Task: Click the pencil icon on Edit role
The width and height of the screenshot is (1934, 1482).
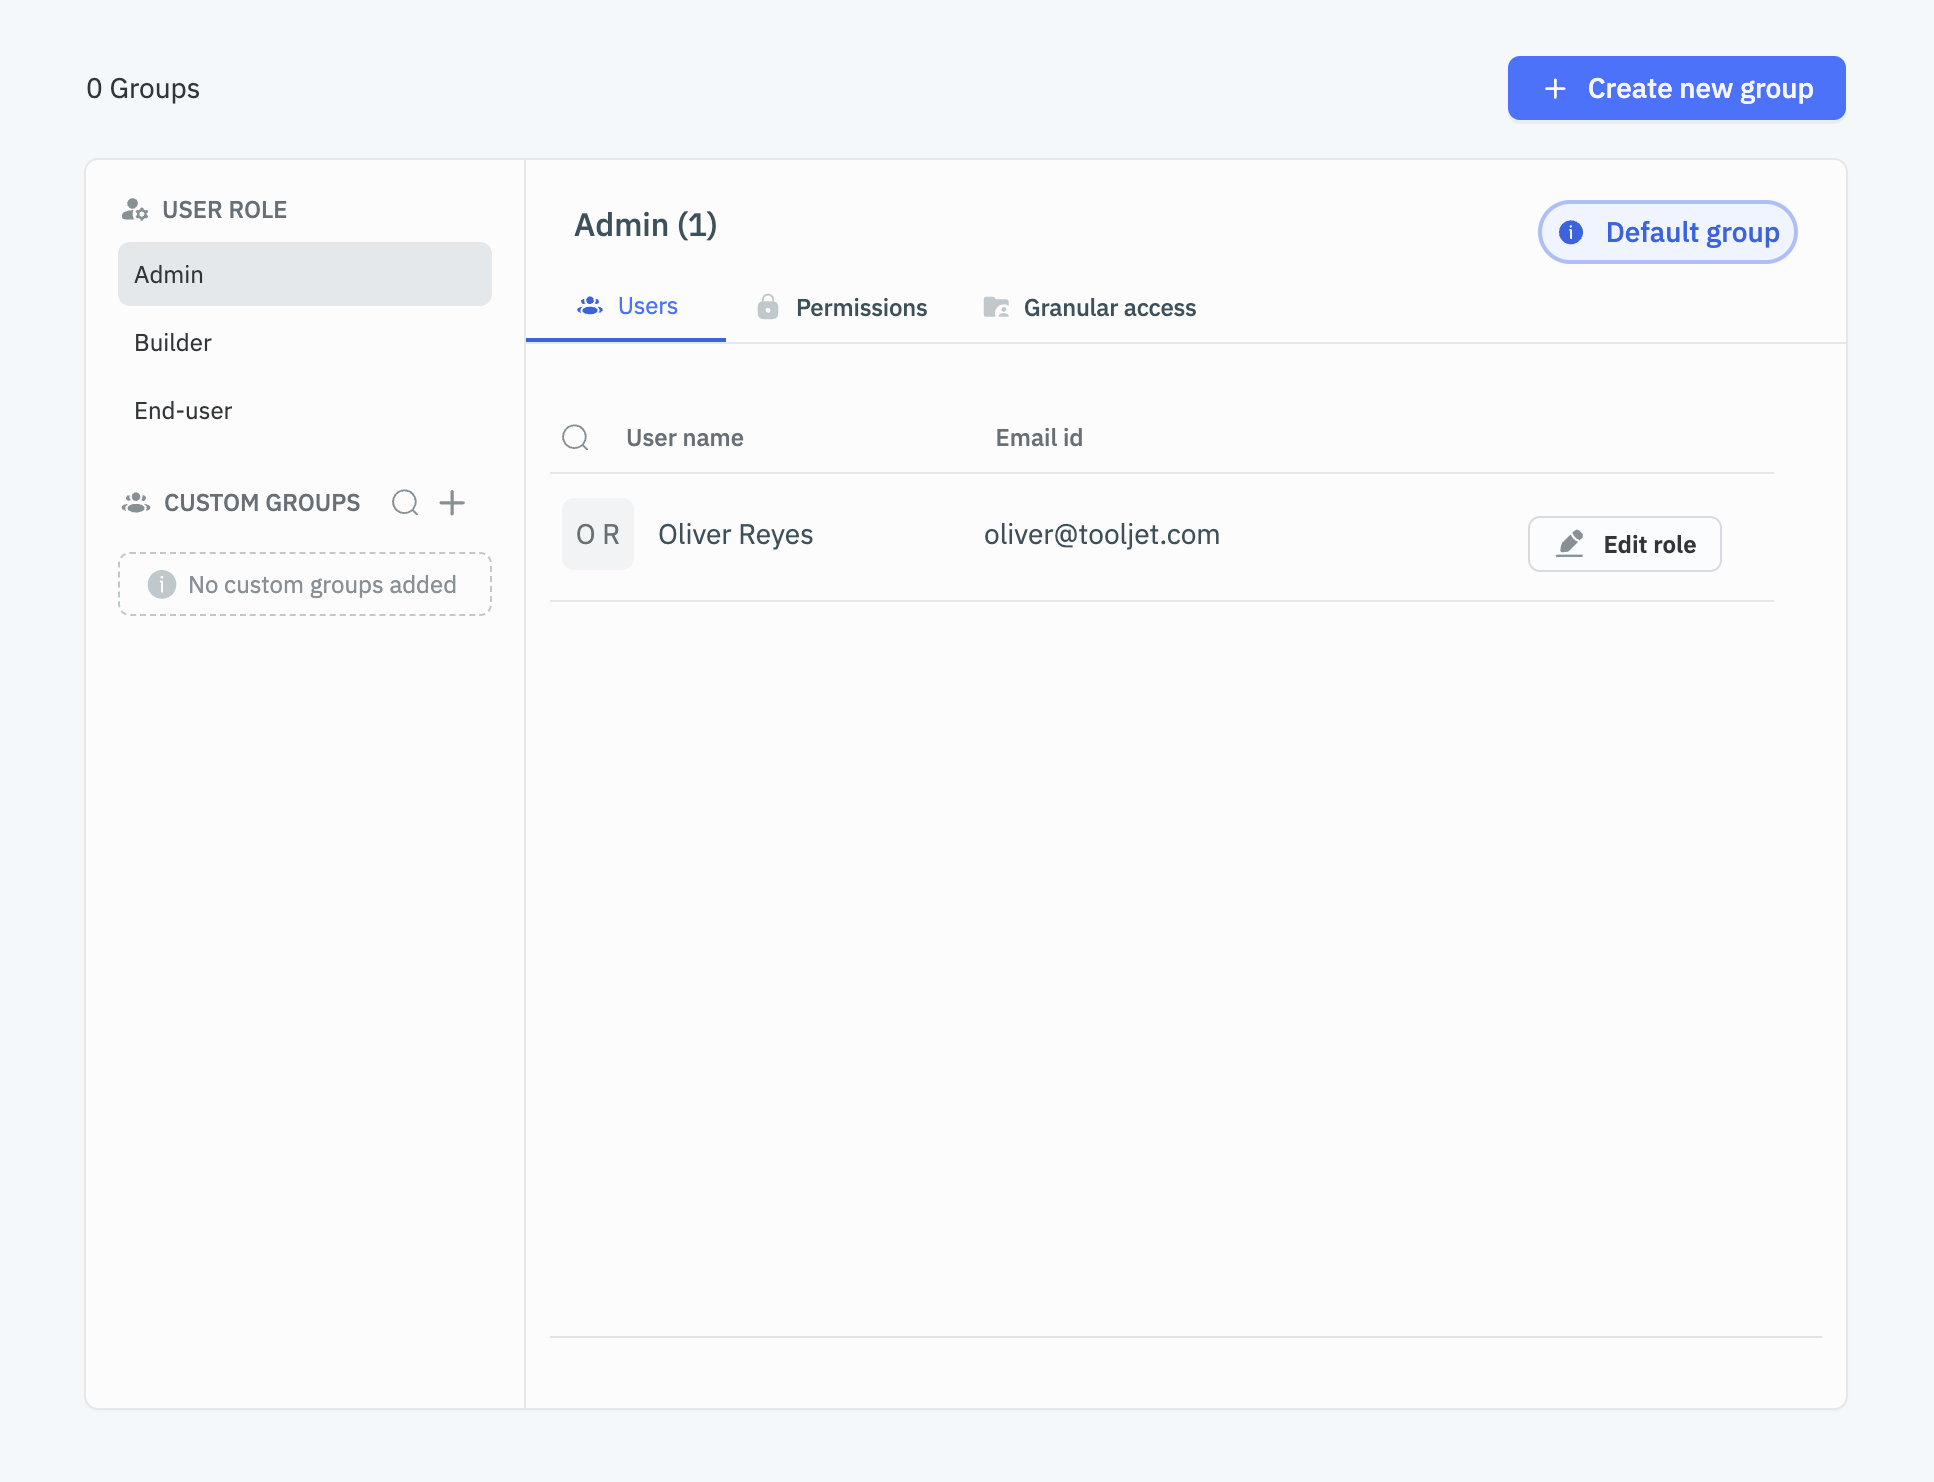Action: [x=1570, y=543]
